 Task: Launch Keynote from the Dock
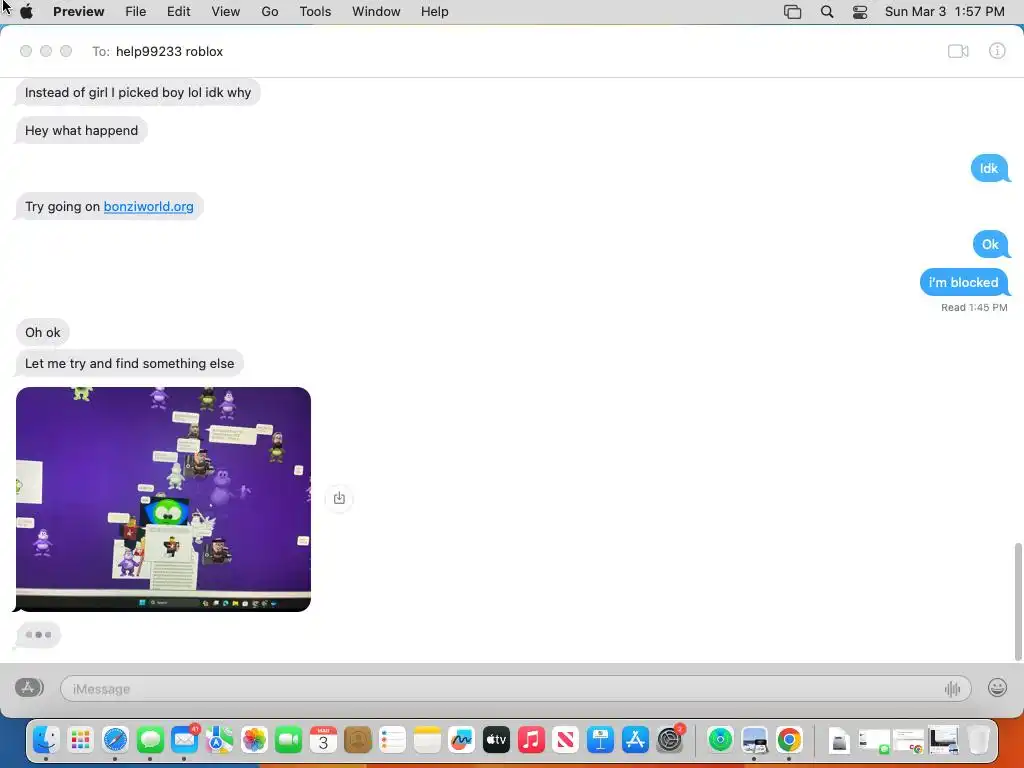(x=600, y=740)
